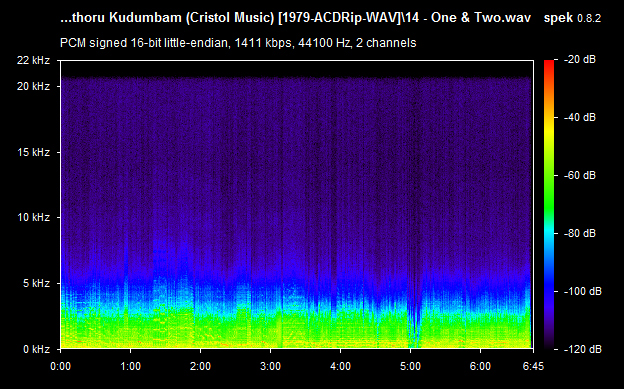Click the file name title text
Image resolution: width=624 pixels, height=389 pixels.
pyautogui.click(x=296, y=18)
